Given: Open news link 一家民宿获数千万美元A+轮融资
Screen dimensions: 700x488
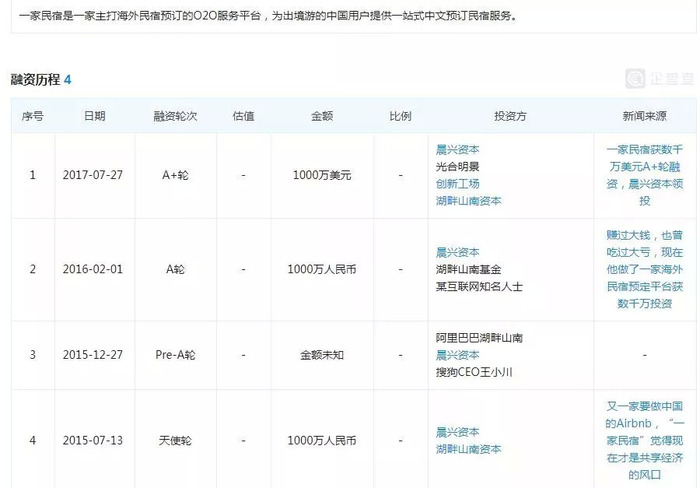Looking at the screenshot, I should [x=645, y=175].
